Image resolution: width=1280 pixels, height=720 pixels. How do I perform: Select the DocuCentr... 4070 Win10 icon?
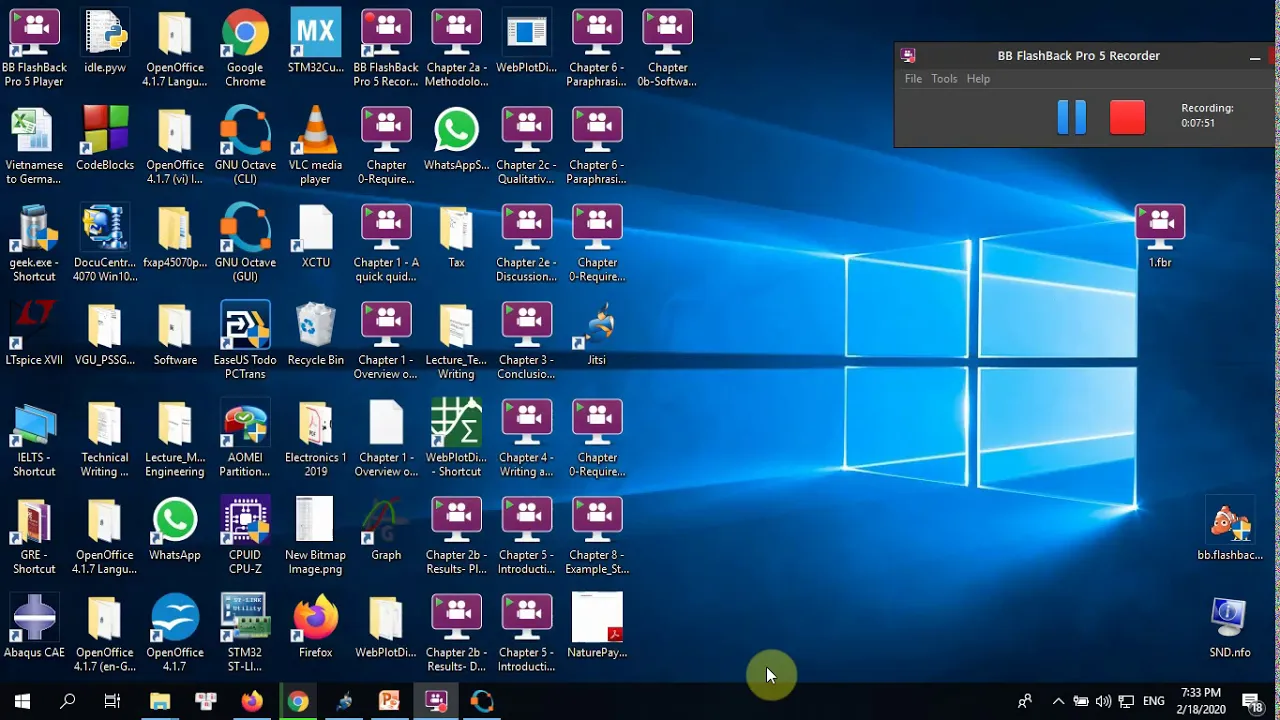105,243
